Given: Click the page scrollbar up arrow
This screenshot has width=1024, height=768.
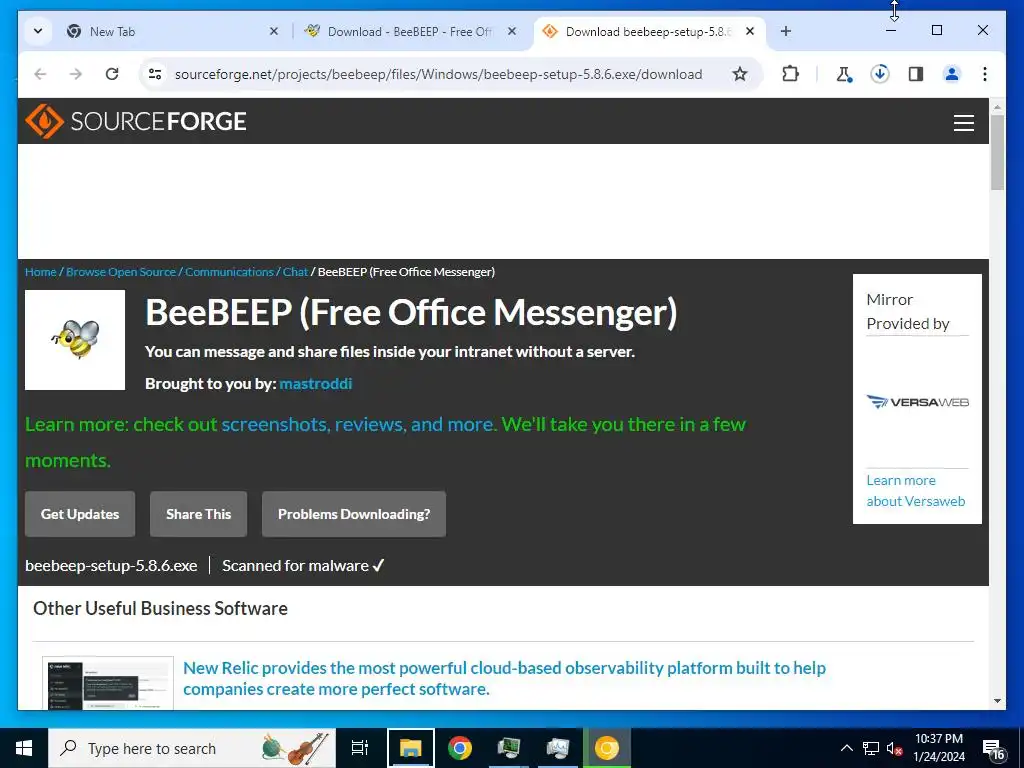Looking at the screenshot, I should [997, 106].
